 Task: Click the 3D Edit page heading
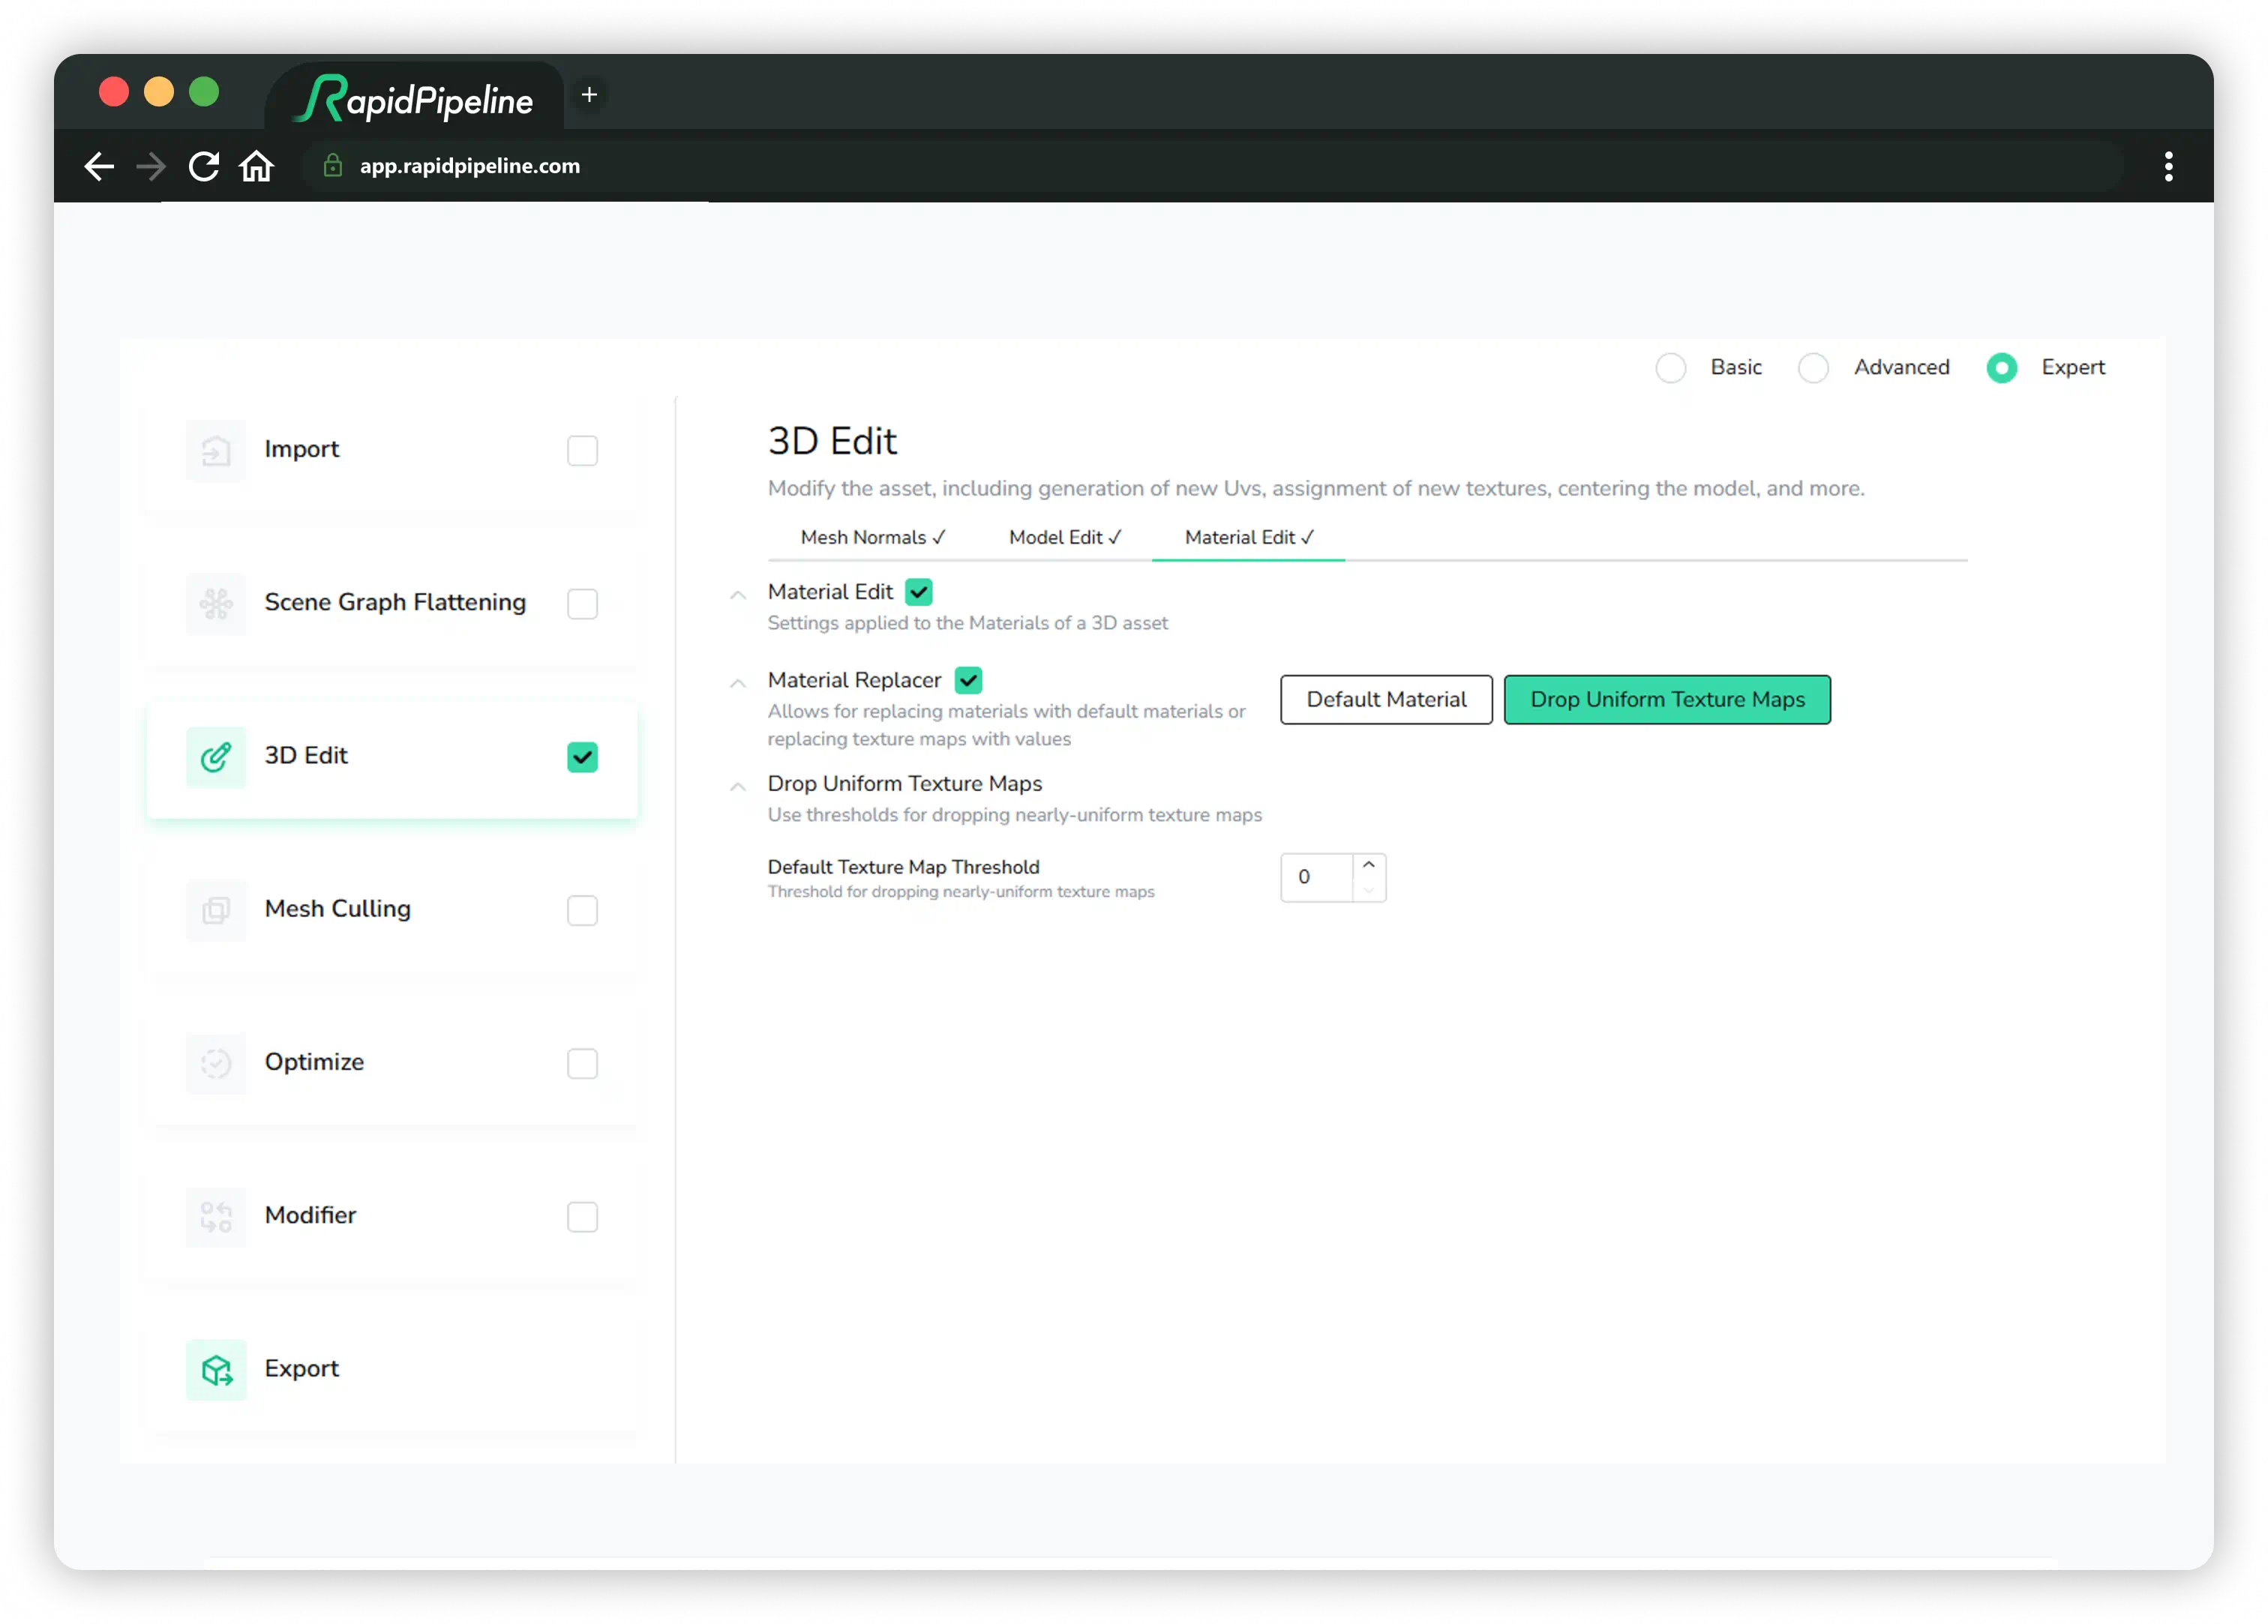click(x=832, y=441)
